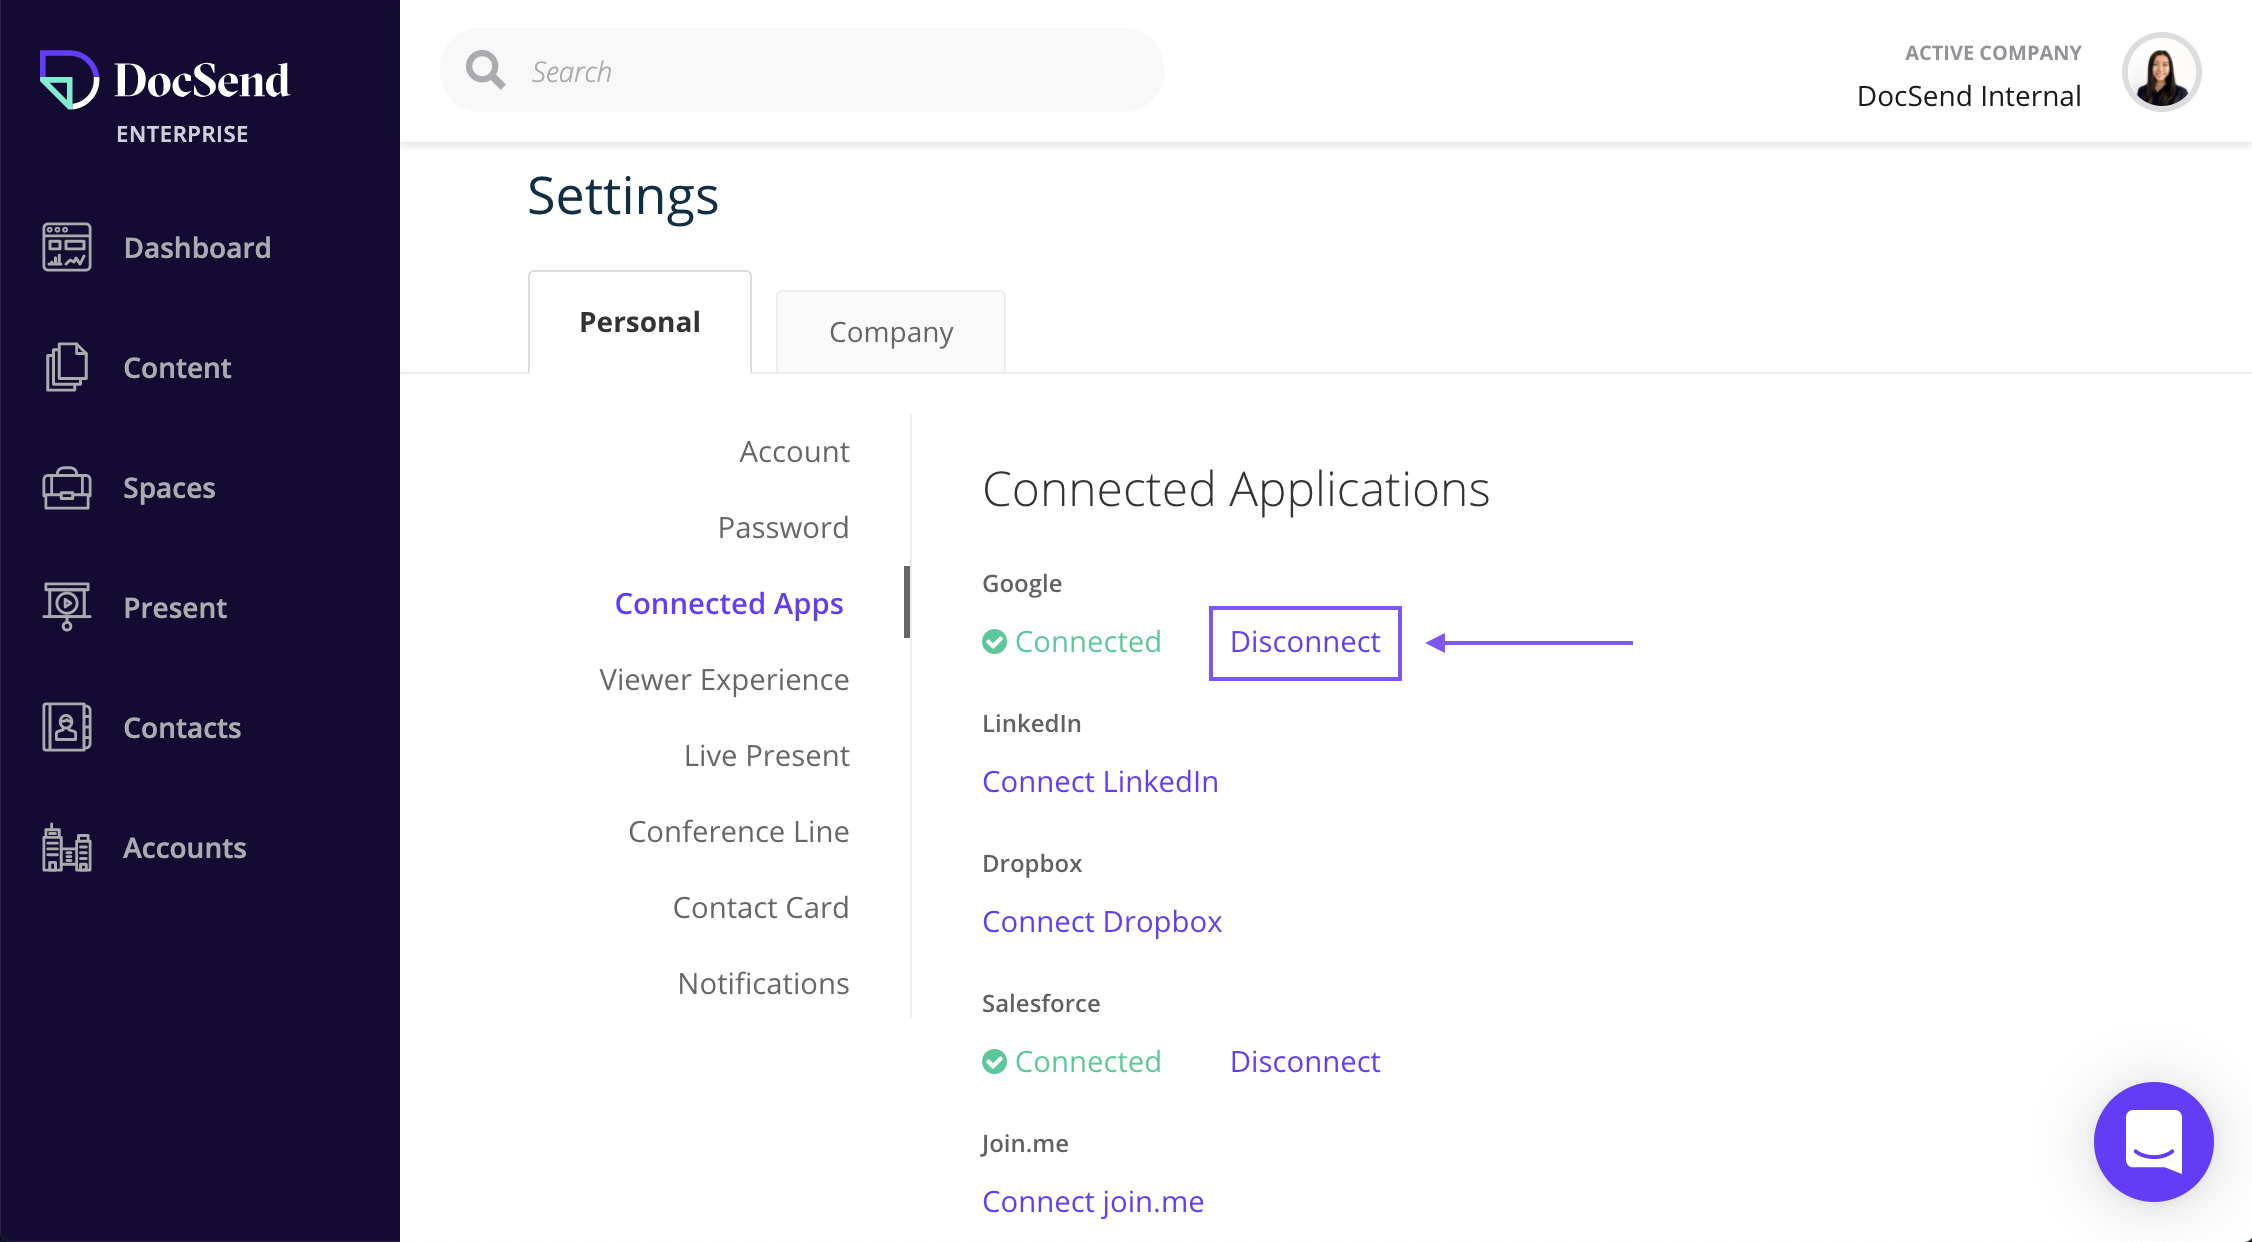
Task: Open the user profile avatar
Action: [2161, 72]
